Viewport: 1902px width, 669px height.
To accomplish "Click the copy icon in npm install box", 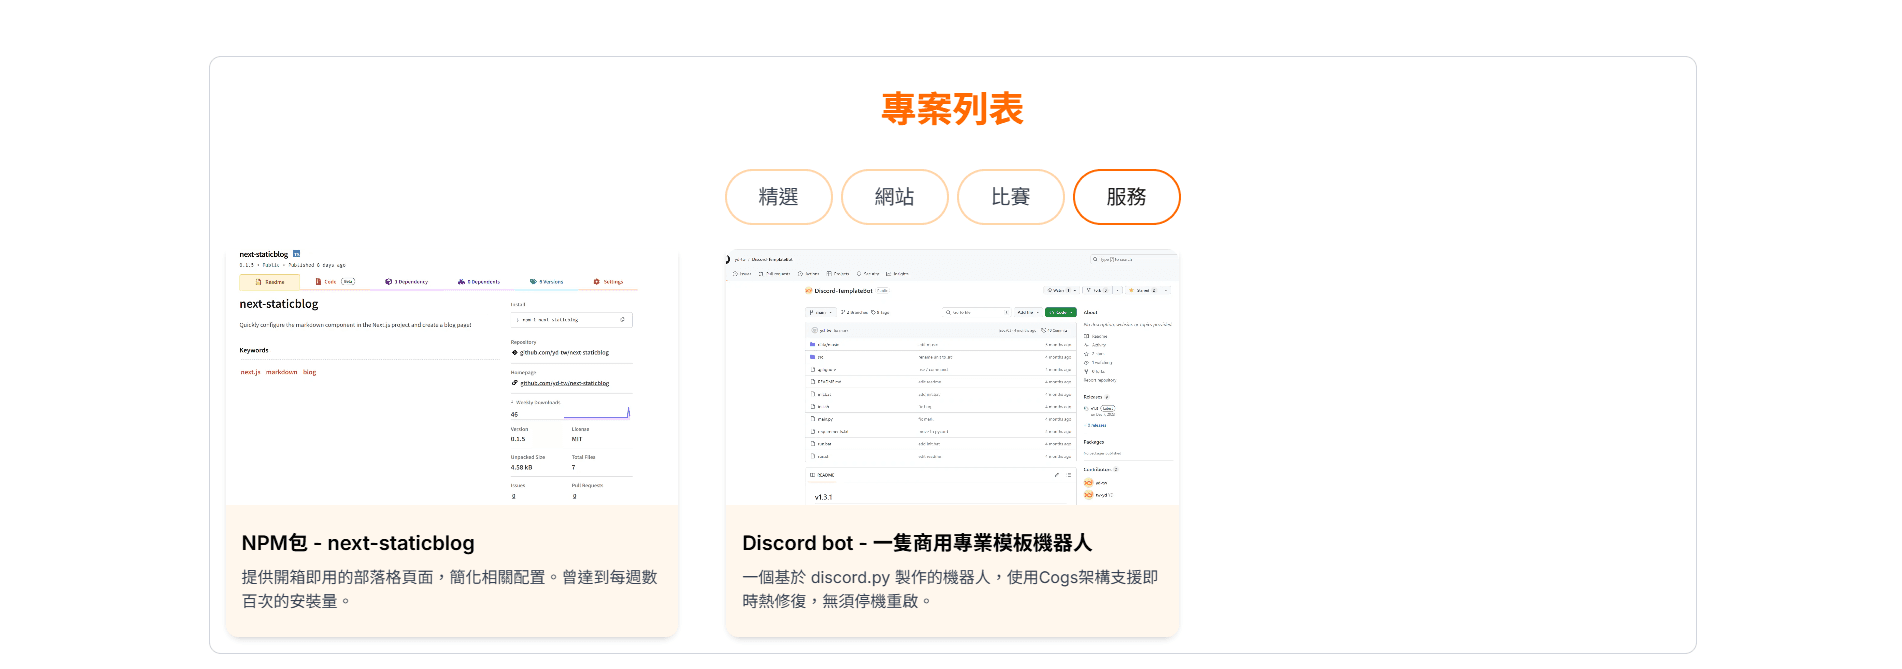I will coord(622,320).
